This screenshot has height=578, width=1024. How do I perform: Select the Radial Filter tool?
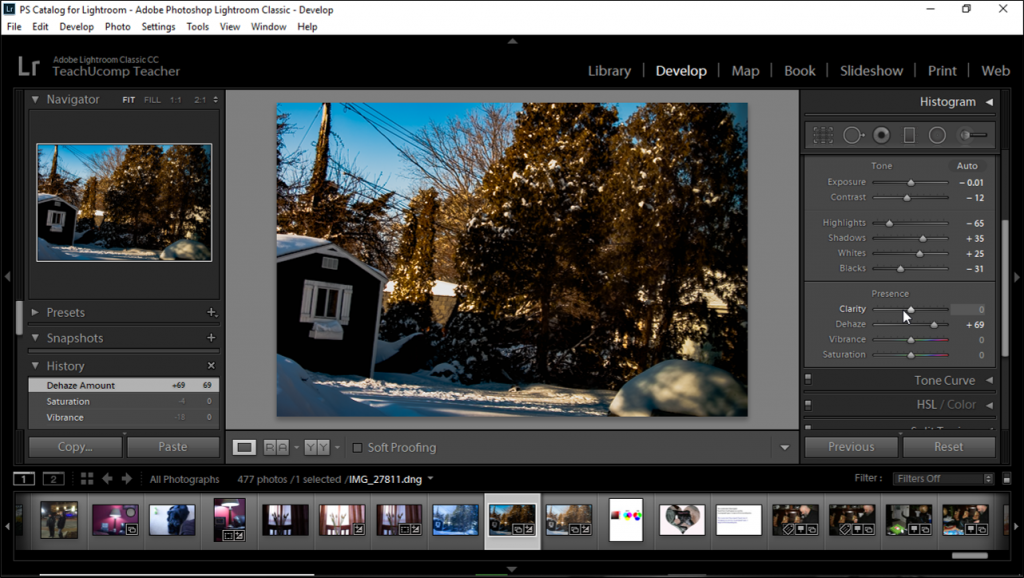coord(938,135)
